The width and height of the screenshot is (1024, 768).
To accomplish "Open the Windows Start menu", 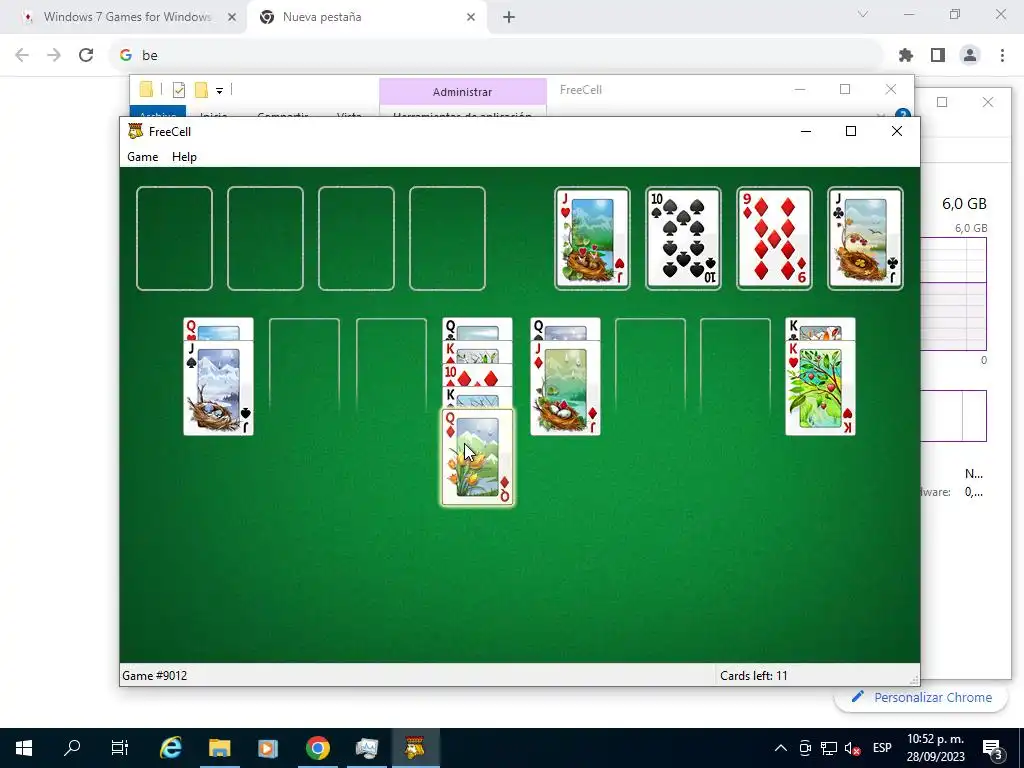I will coord(24,748).
